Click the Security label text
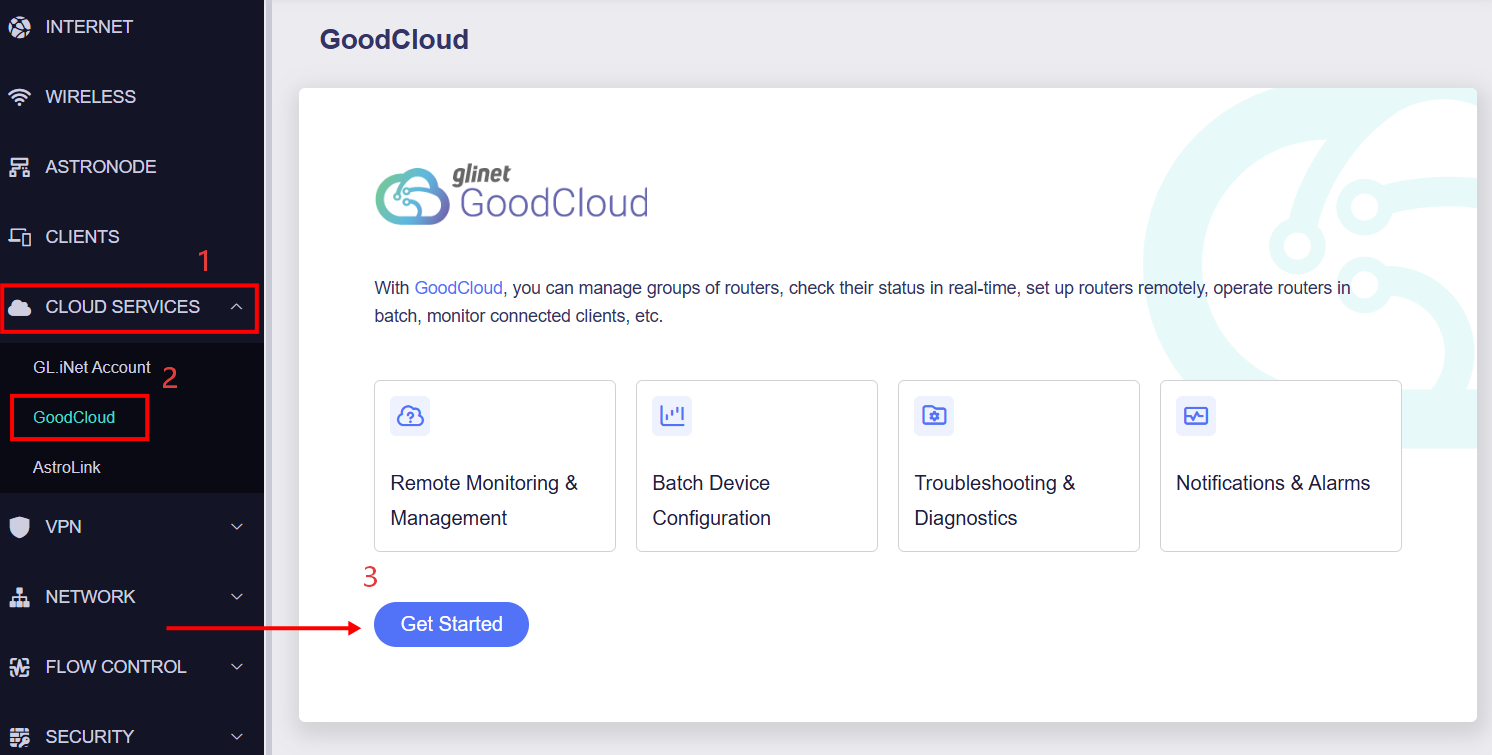The image size is (1492, 755). coord(89,737)
